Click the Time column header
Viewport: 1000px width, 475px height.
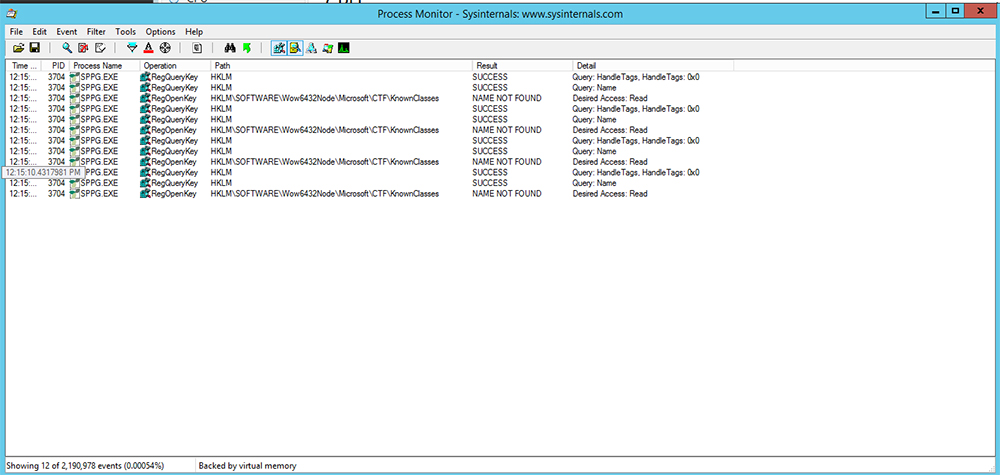[x=24, y=66]
